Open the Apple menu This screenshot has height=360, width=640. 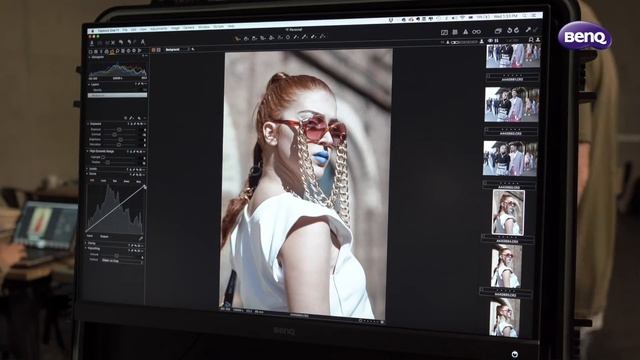pos(93,31)
